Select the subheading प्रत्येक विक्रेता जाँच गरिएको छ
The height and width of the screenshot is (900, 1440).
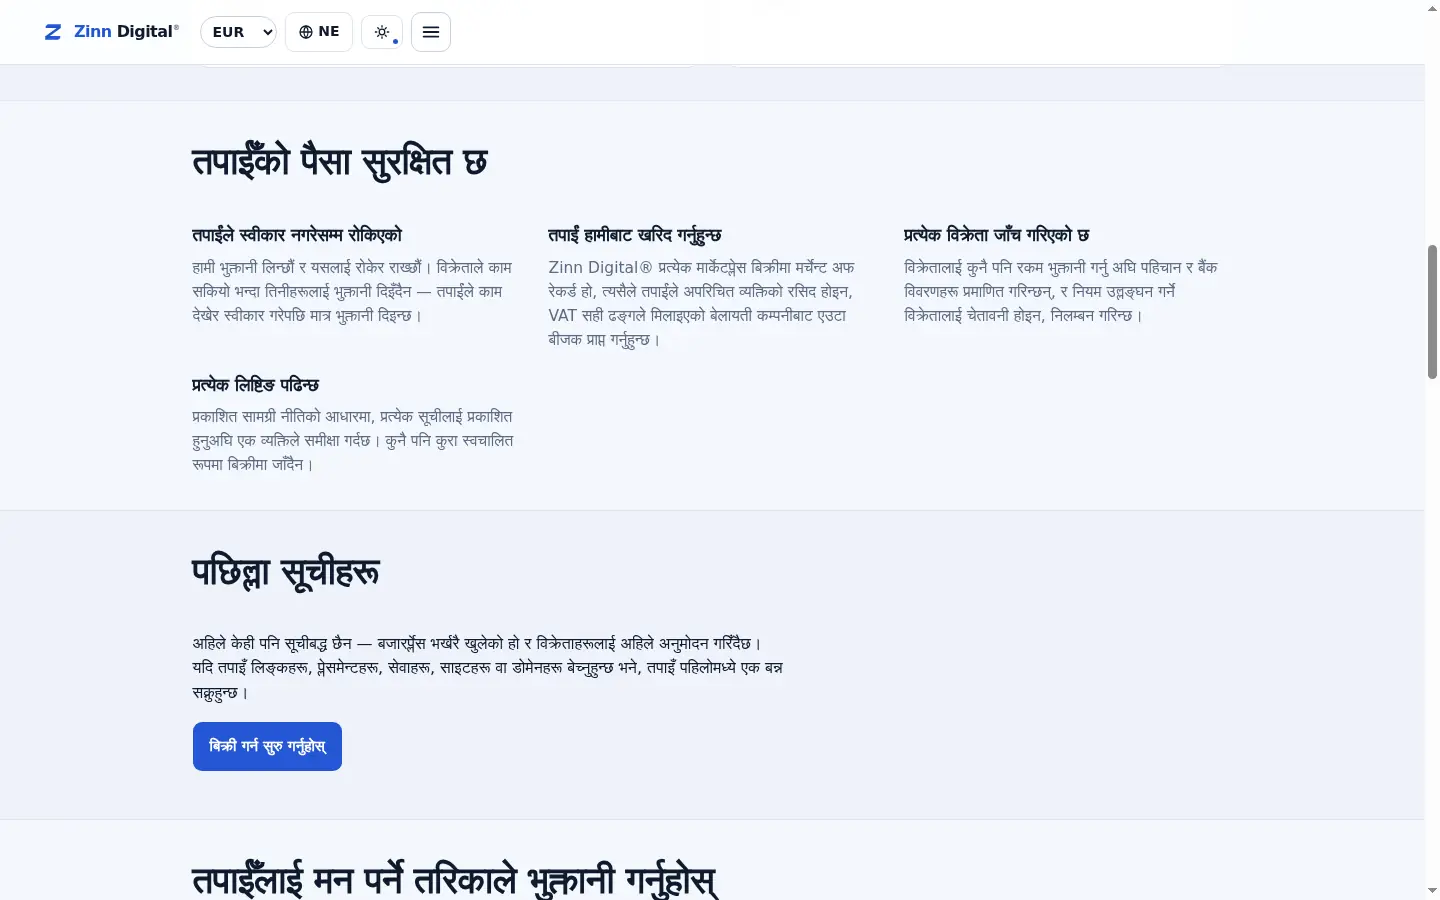click(996, 235)
